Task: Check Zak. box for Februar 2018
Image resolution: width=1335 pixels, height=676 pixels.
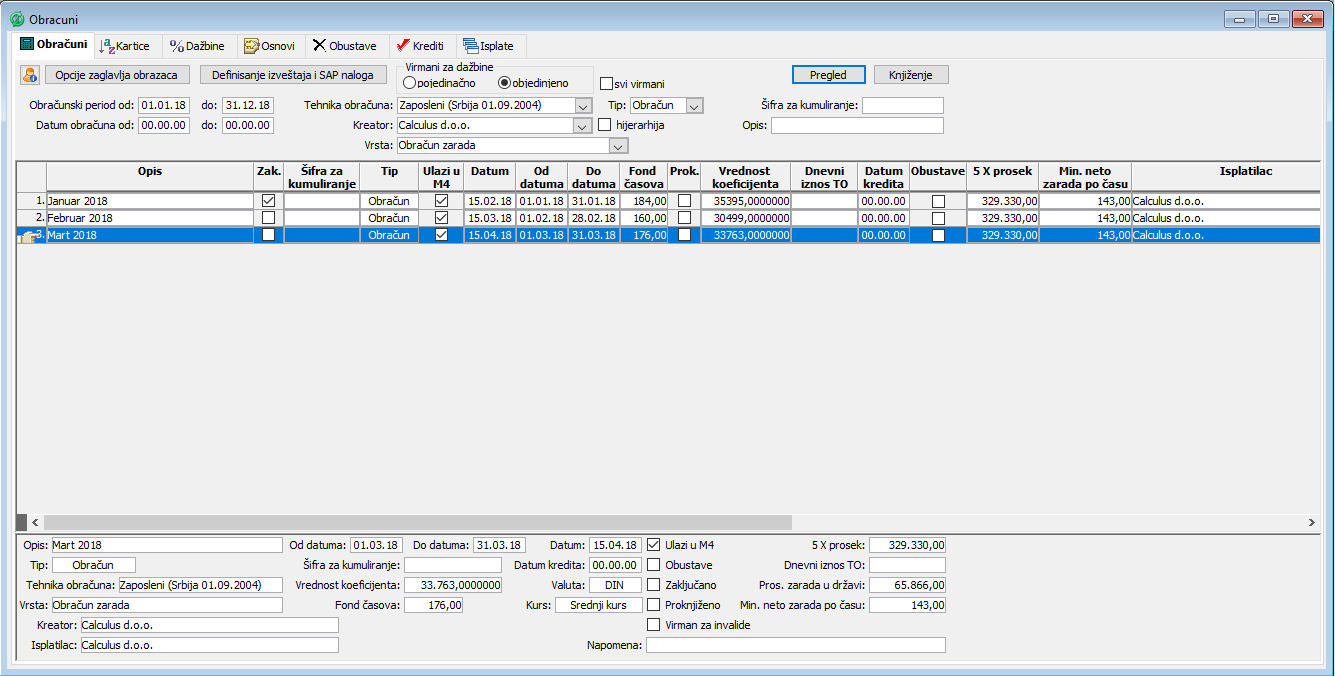Action: coord(268,218)
